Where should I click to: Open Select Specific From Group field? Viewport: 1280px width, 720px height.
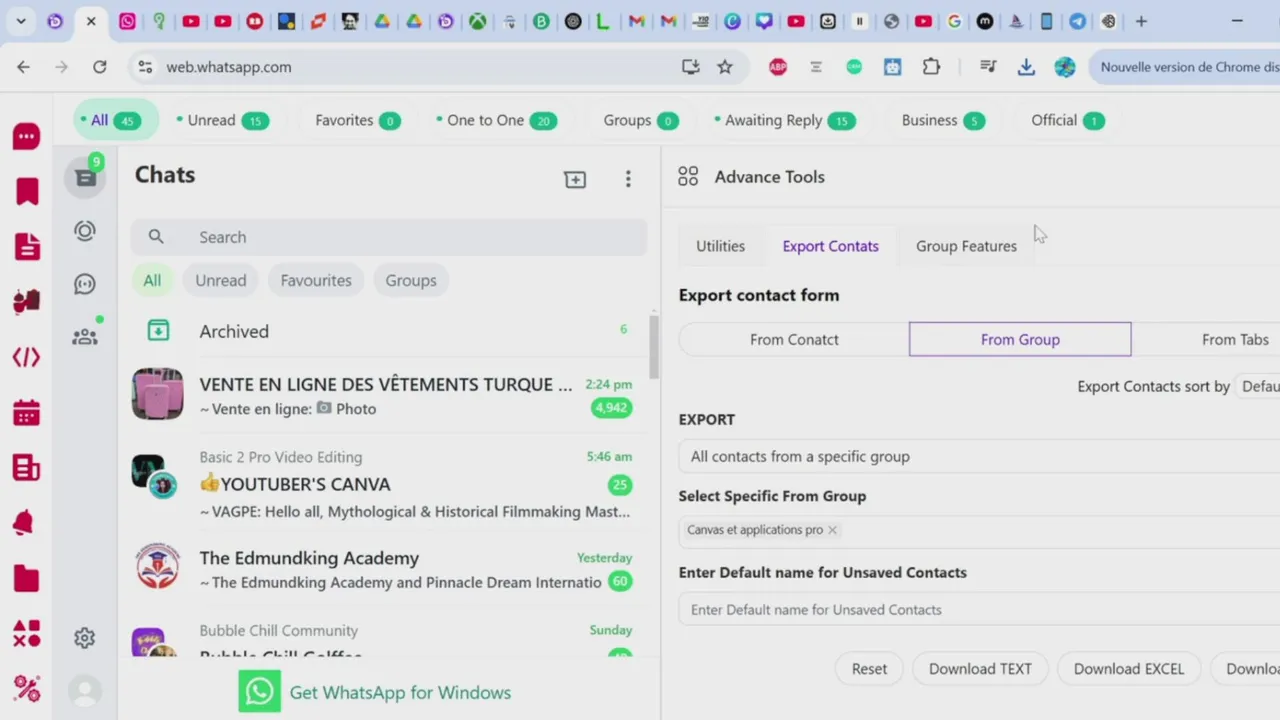coord(979,530)
